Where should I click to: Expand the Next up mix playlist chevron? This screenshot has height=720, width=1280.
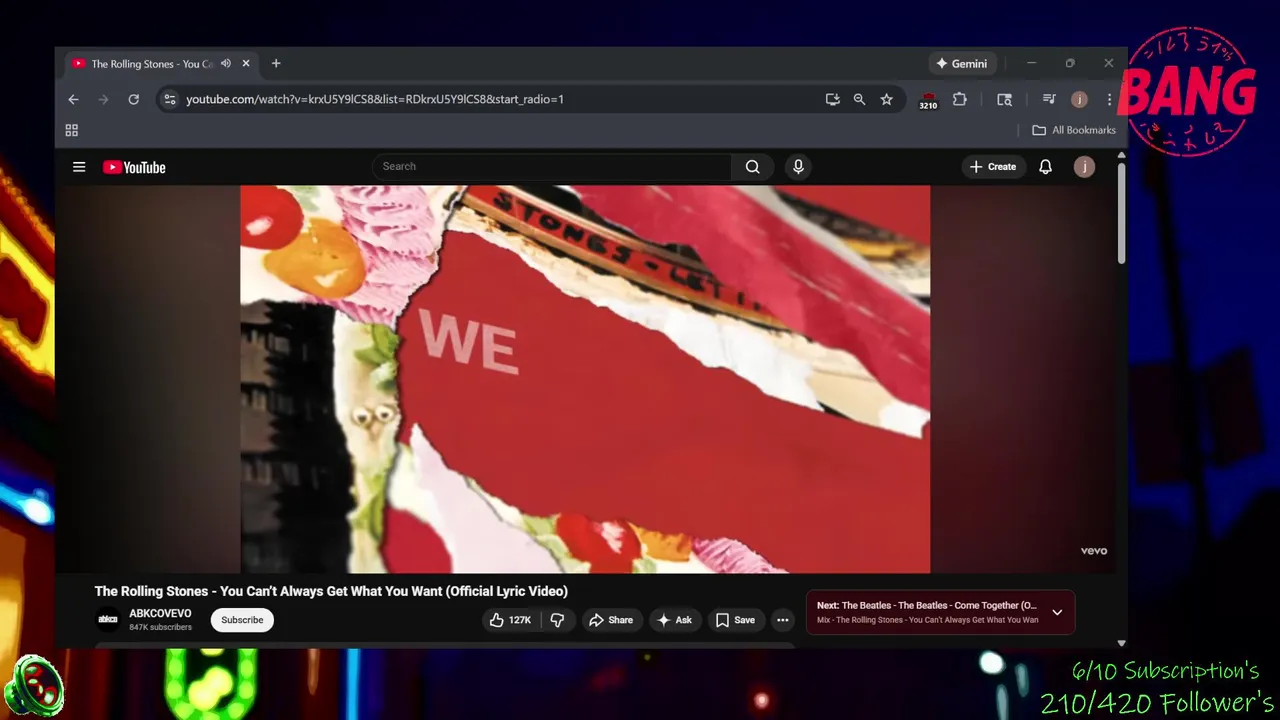point(1057,612)
